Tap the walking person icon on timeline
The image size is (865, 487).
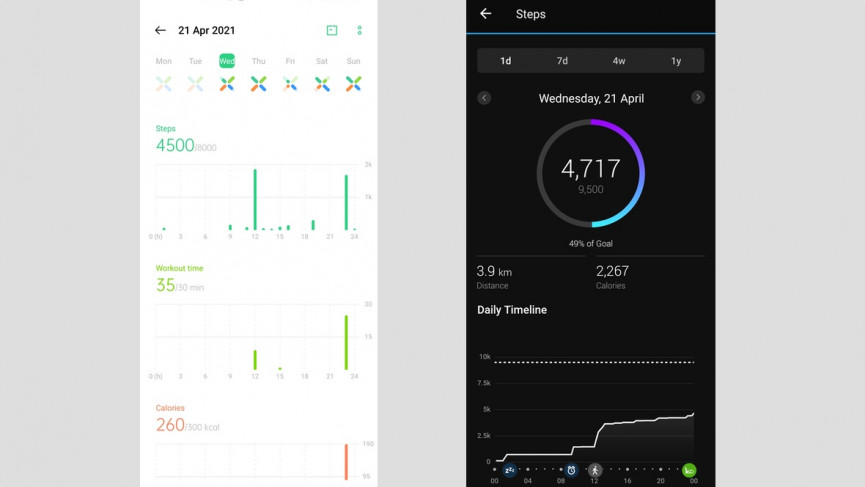(x=594, y=470)
